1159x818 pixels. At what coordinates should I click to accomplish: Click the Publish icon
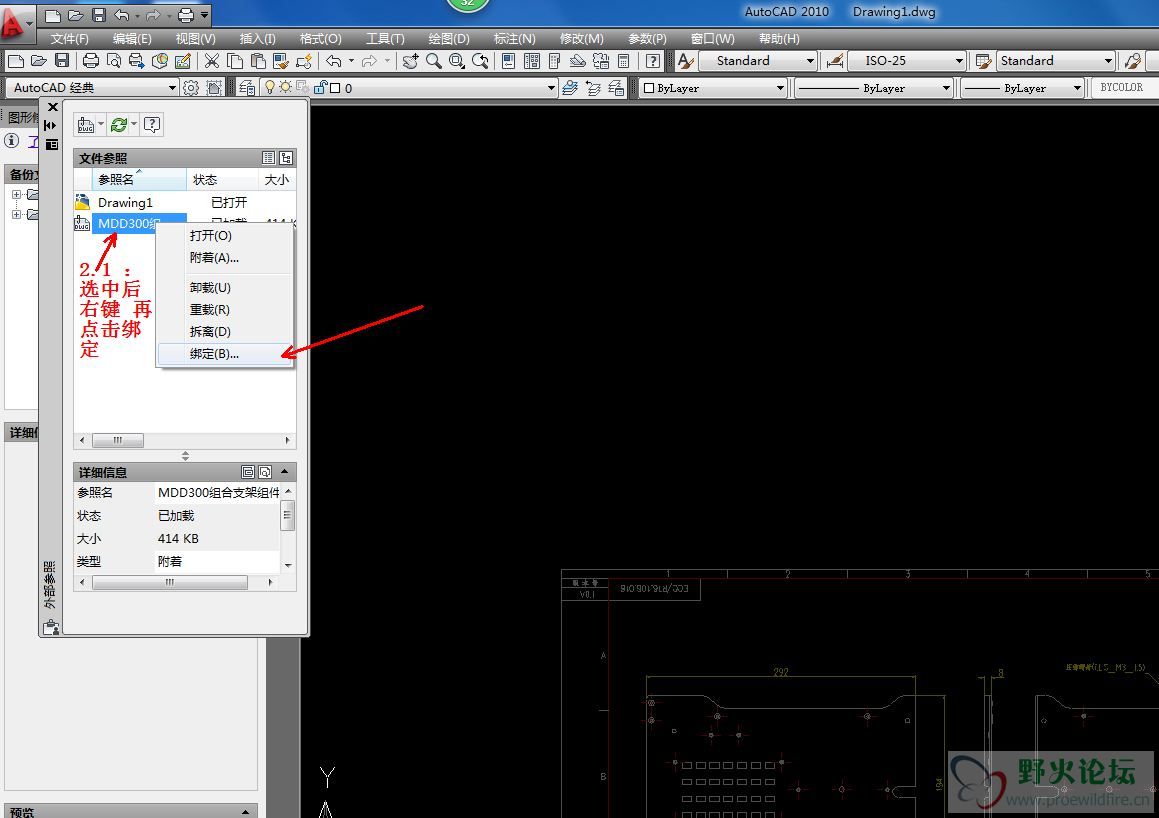pos(137,61)
